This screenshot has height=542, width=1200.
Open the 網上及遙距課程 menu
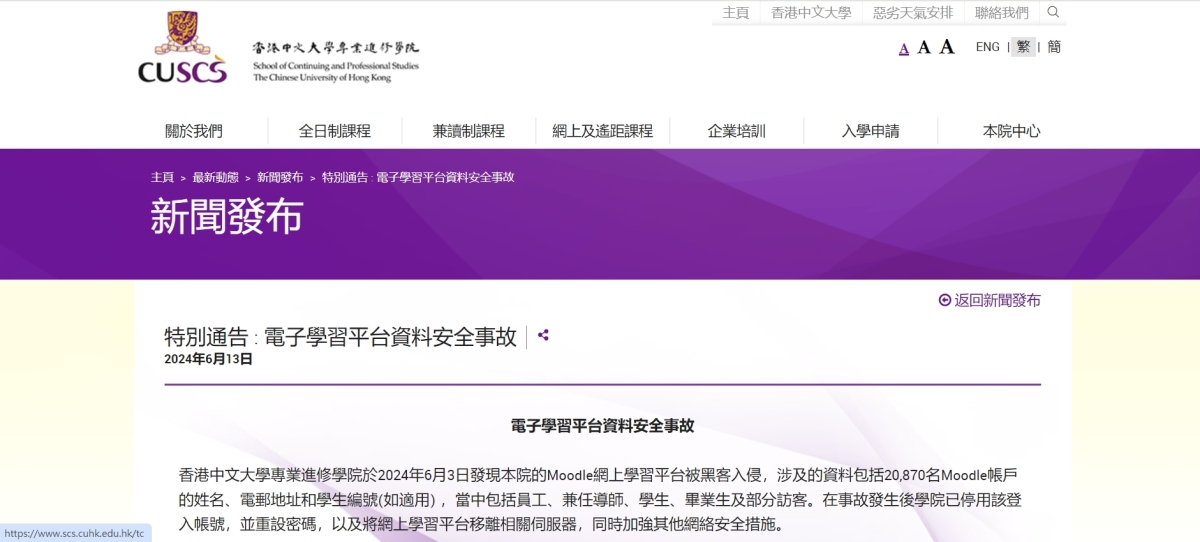click(602, 131)
